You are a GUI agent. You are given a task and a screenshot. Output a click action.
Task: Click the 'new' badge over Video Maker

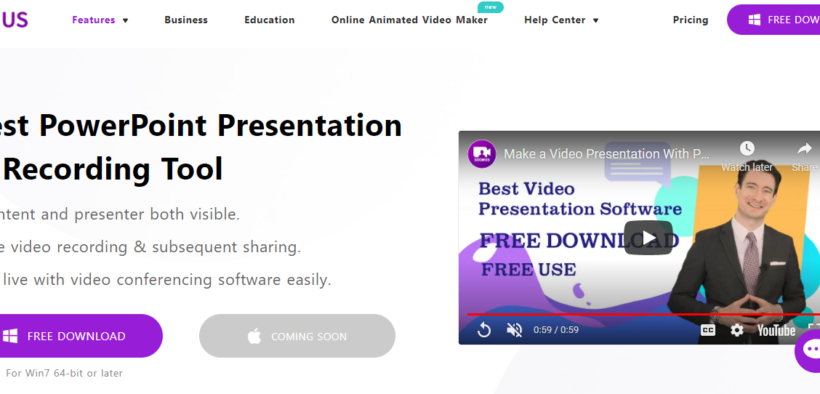coord(491,7)
